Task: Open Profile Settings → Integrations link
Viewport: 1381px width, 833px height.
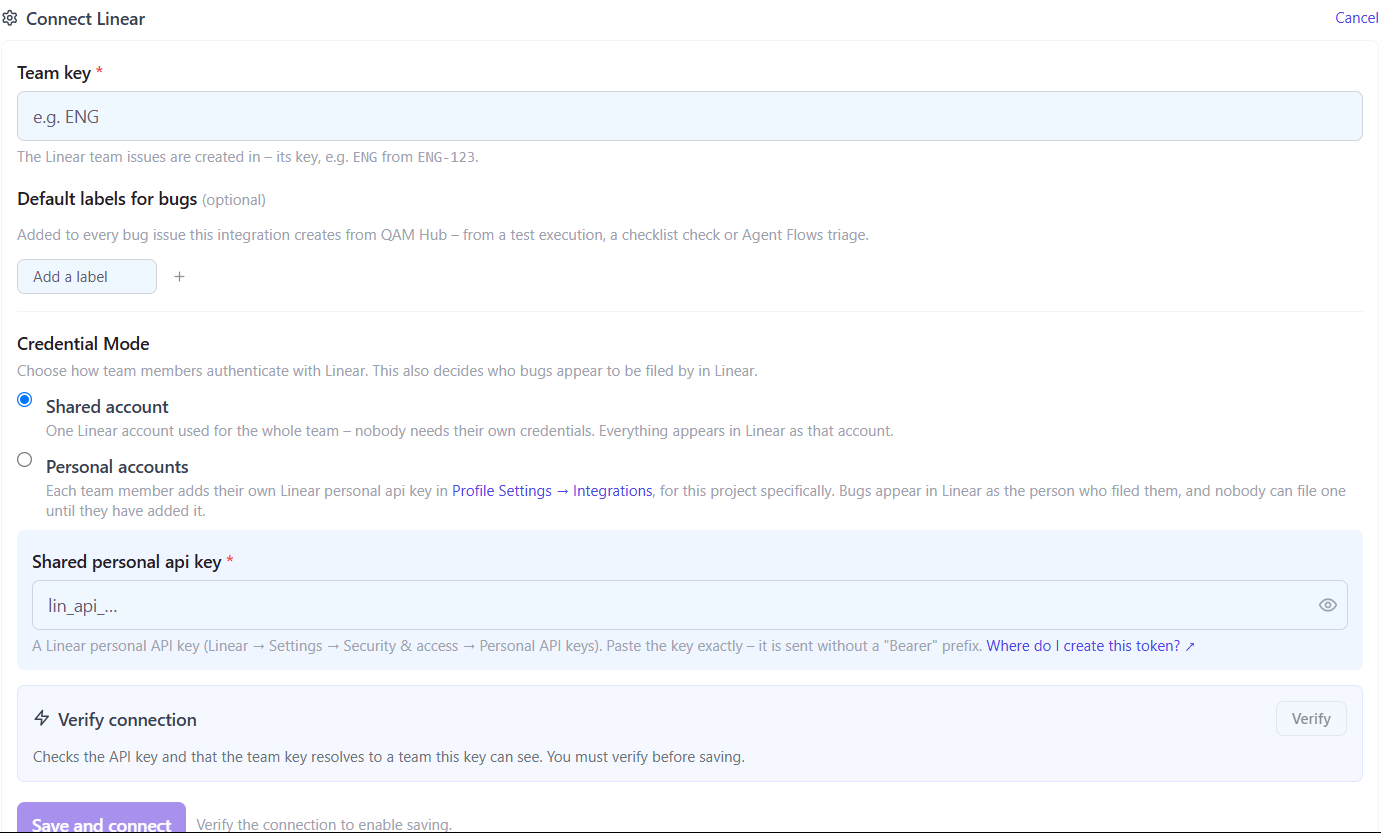Action: (x=552, y=491)
